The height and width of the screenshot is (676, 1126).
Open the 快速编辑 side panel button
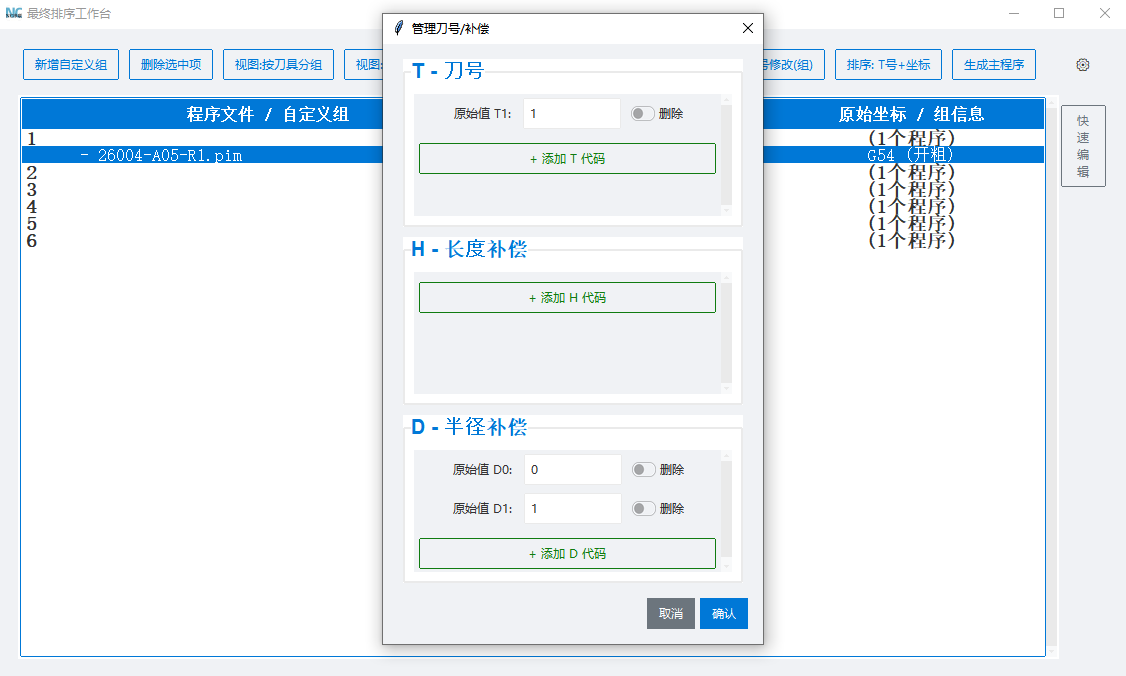click(x=1083, y=145)
